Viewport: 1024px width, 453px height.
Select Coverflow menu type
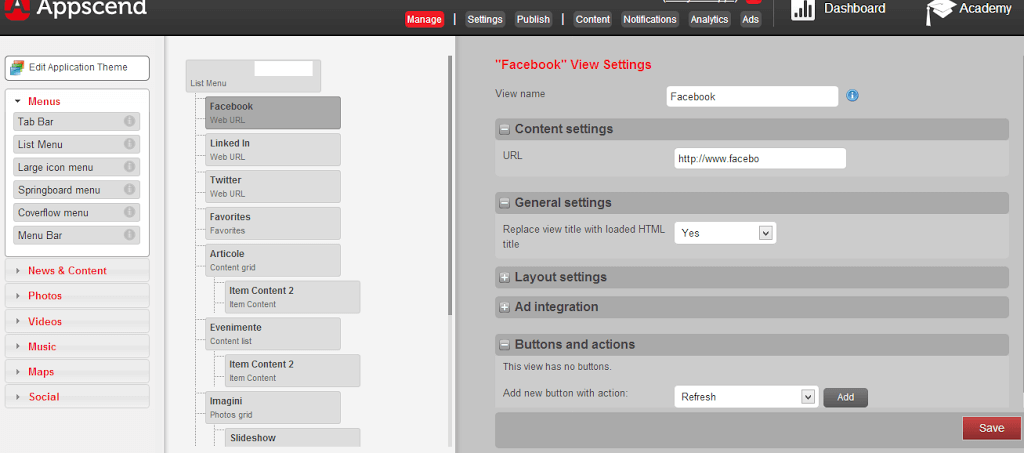(76, 213)
